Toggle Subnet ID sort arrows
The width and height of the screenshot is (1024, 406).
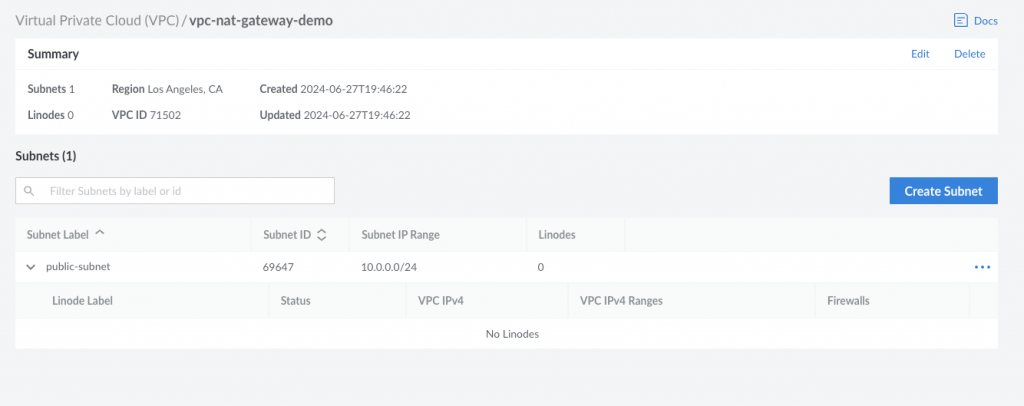click(321, 236)
